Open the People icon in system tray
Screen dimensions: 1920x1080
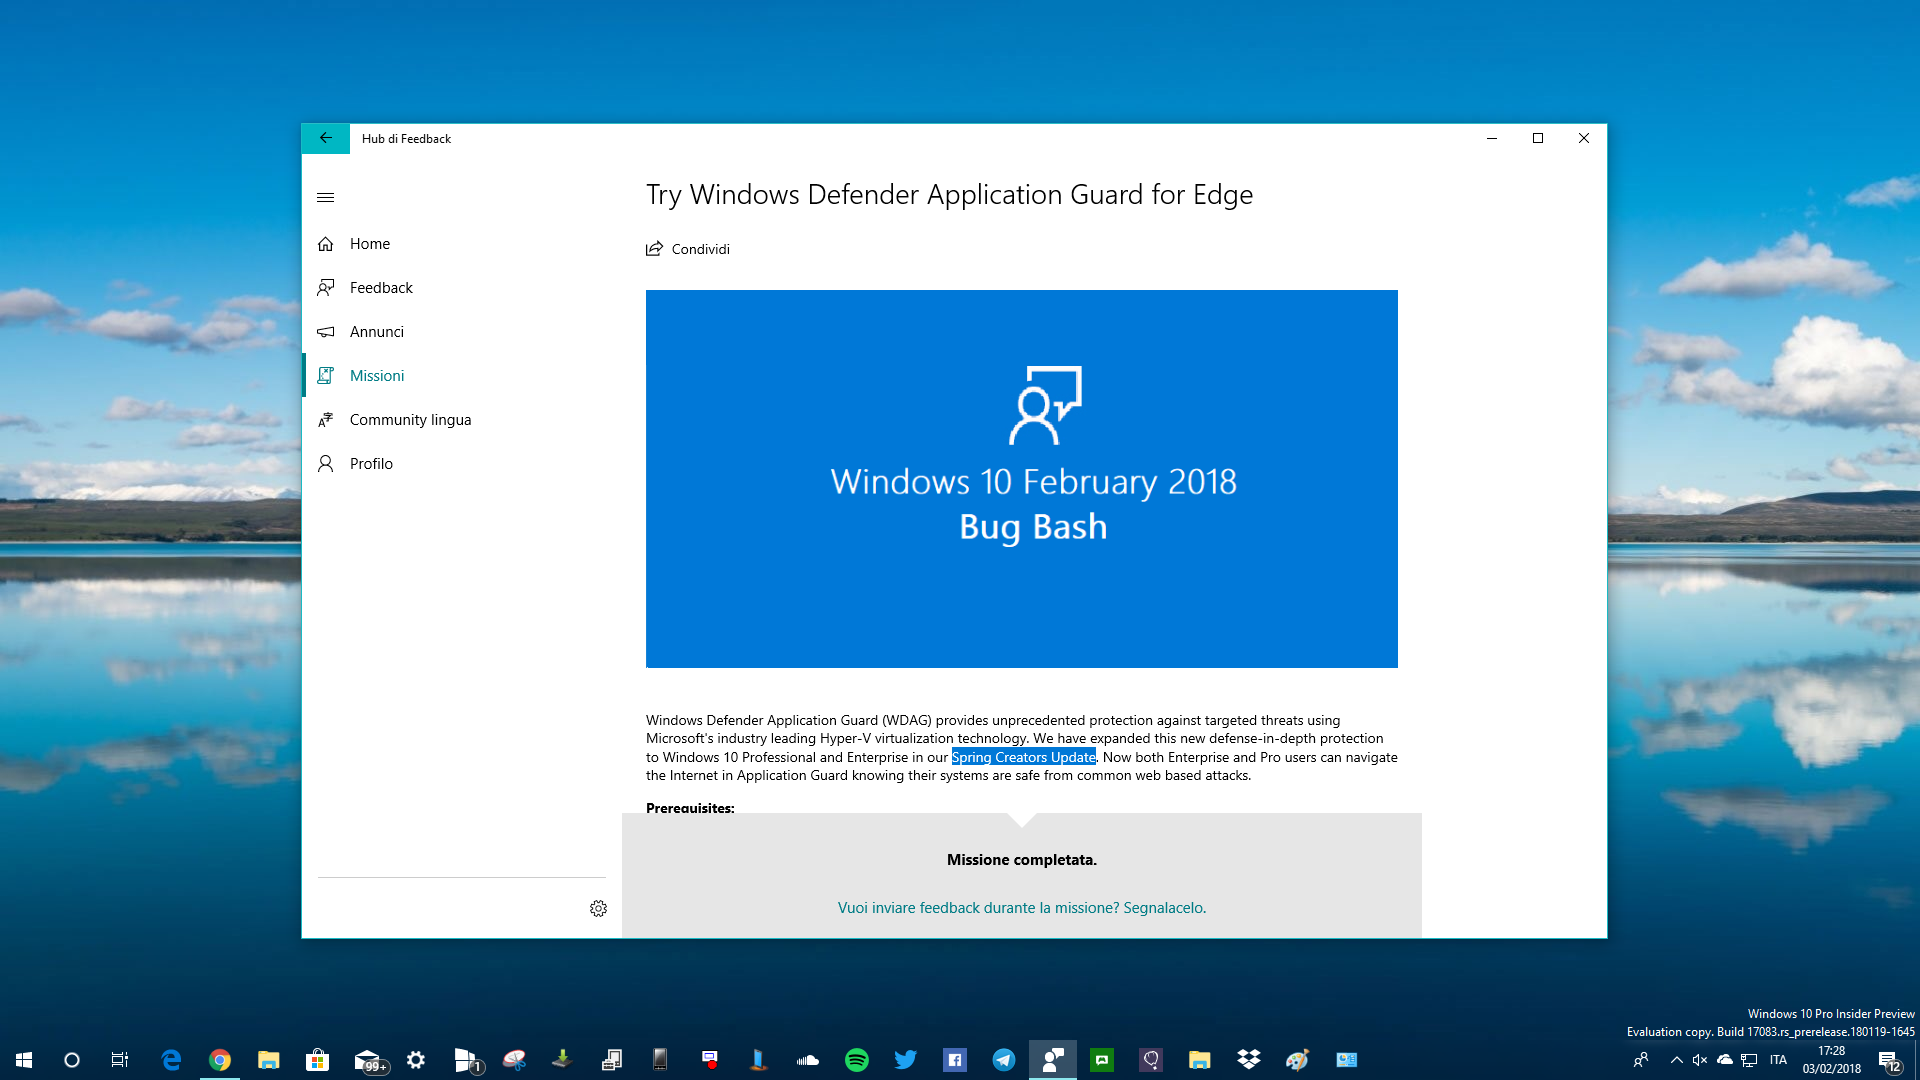pyautogui.click(x=1641, y=1060)
